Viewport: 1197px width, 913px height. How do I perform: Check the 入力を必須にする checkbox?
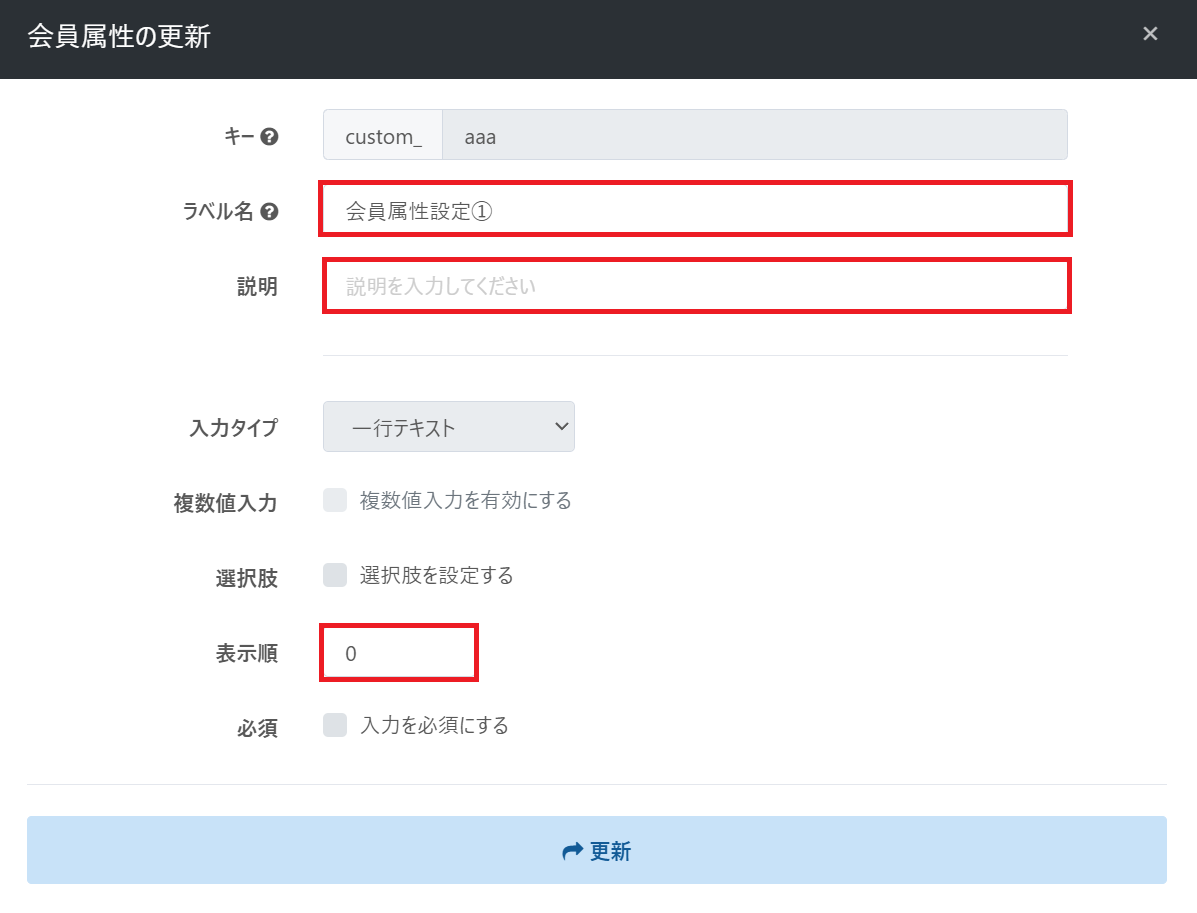(x=335, y=725)
